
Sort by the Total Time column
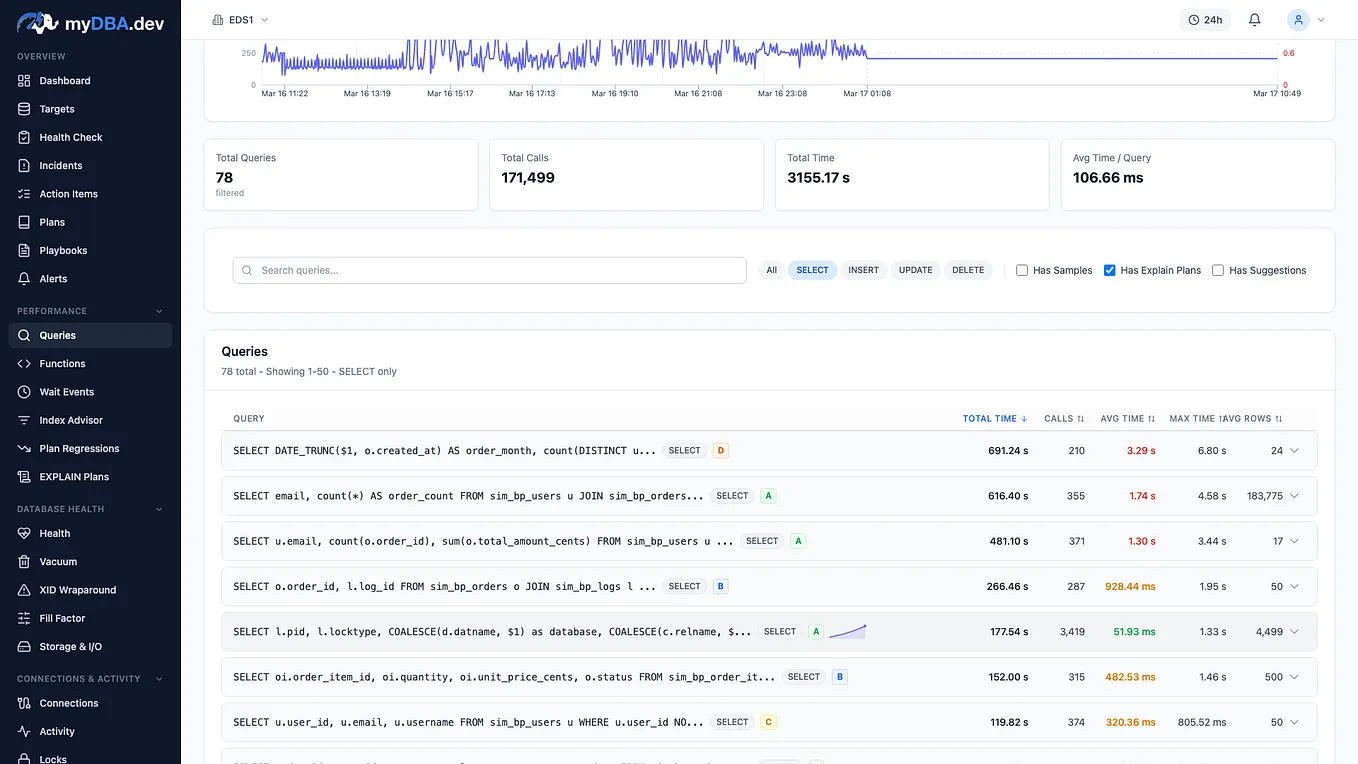(995, 419)
